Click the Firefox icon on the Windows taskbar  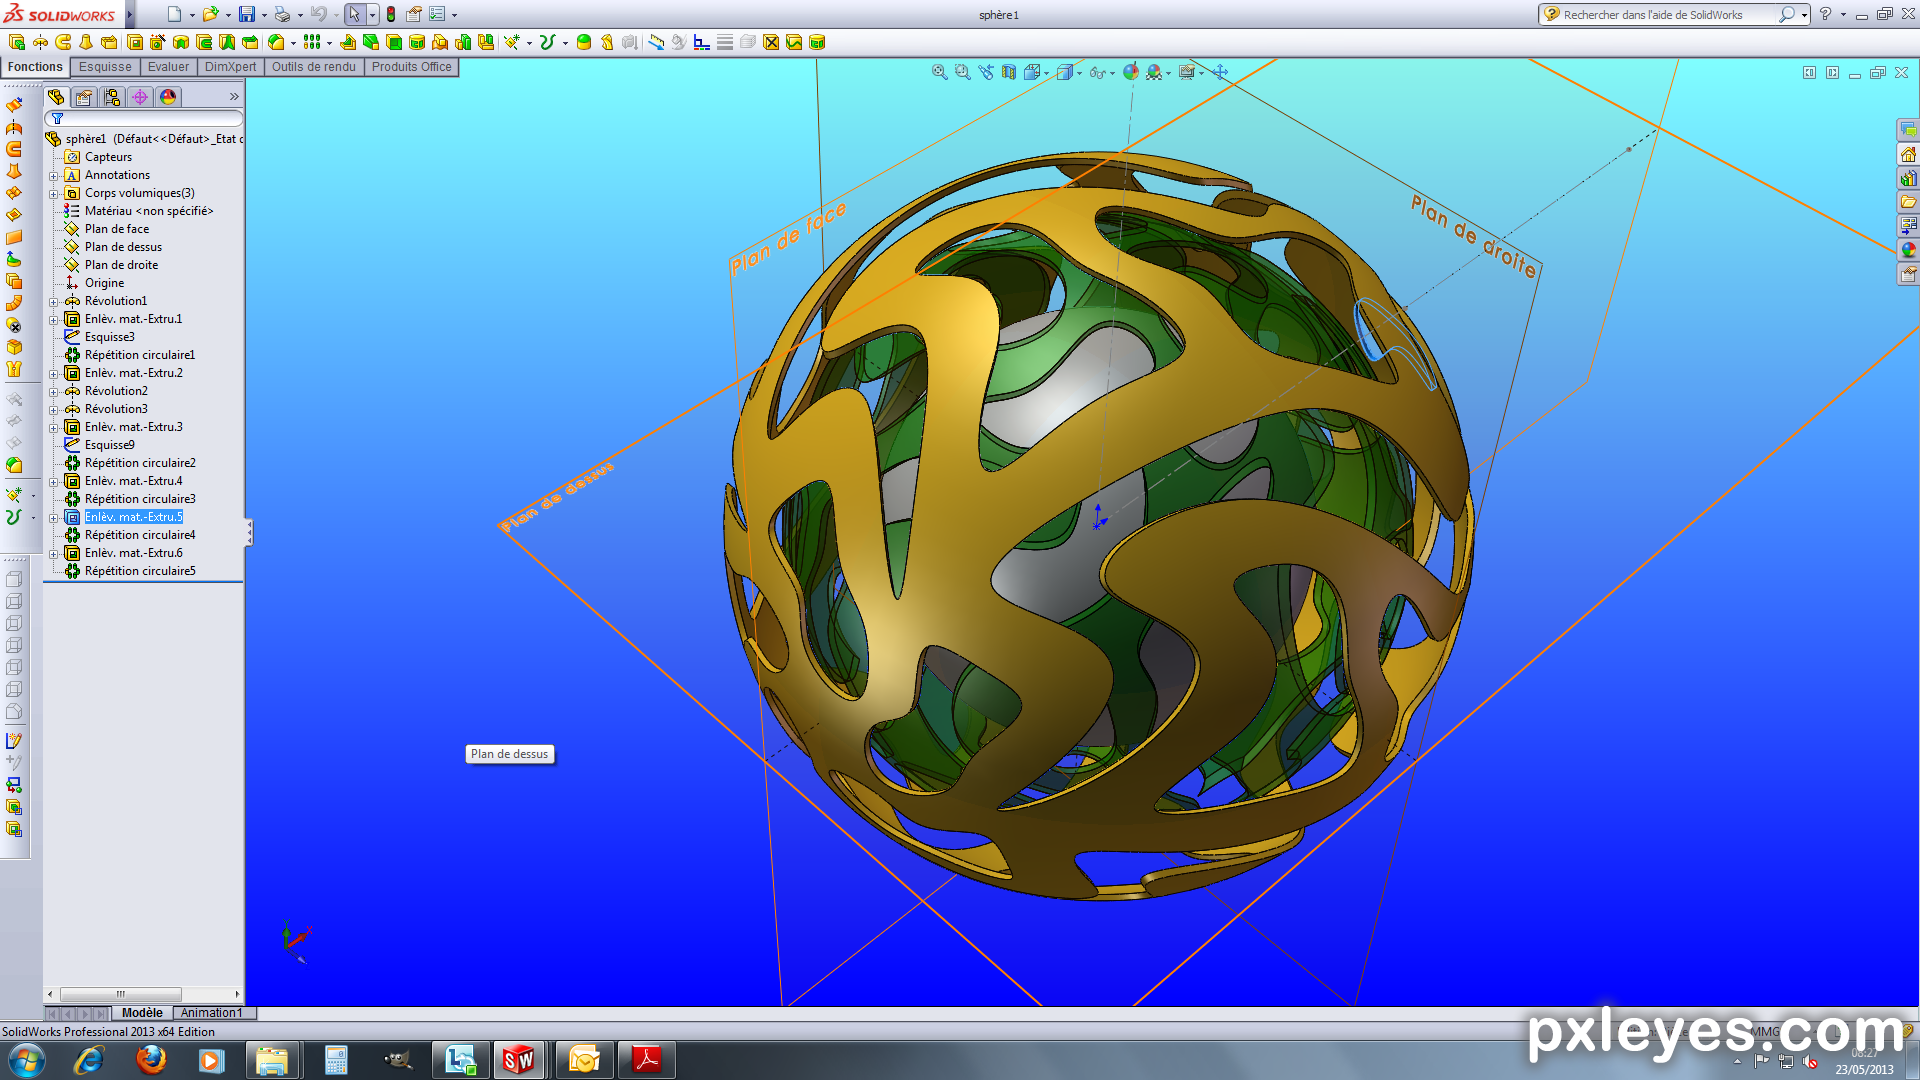pyautogui.click(x=151, y=1060)
